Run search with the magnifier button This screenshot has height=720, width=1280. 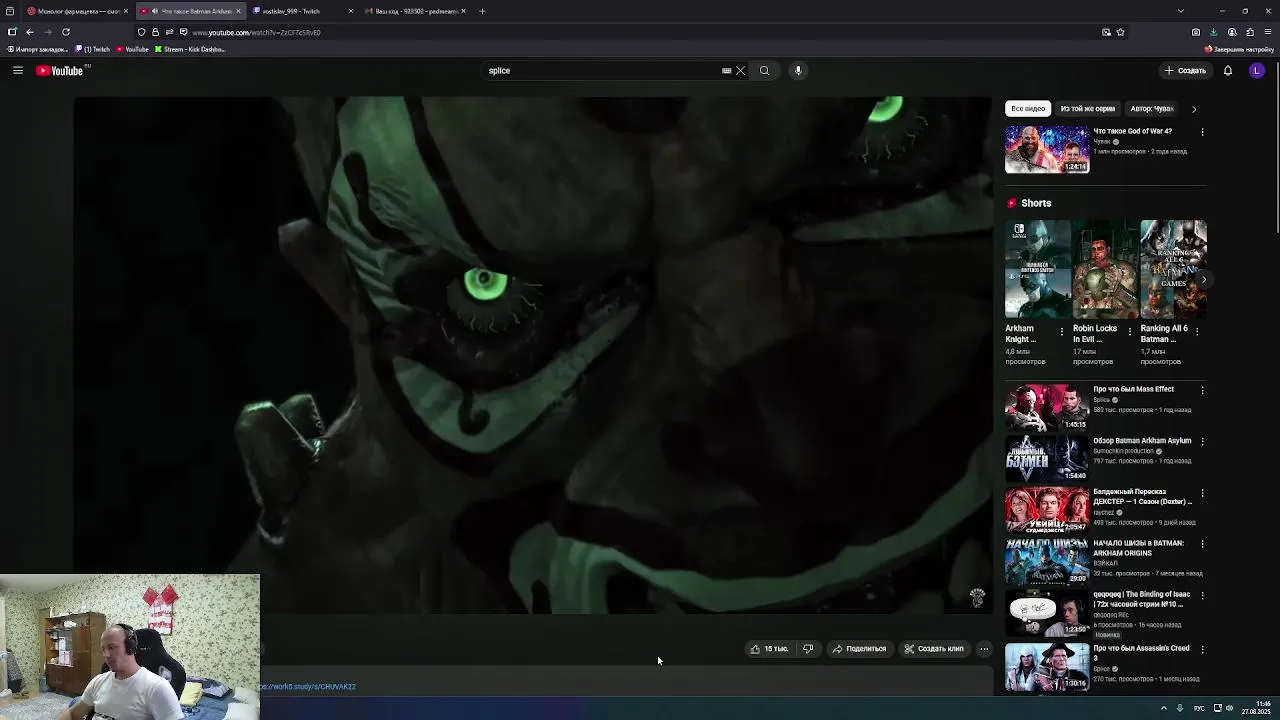(764, 70)
